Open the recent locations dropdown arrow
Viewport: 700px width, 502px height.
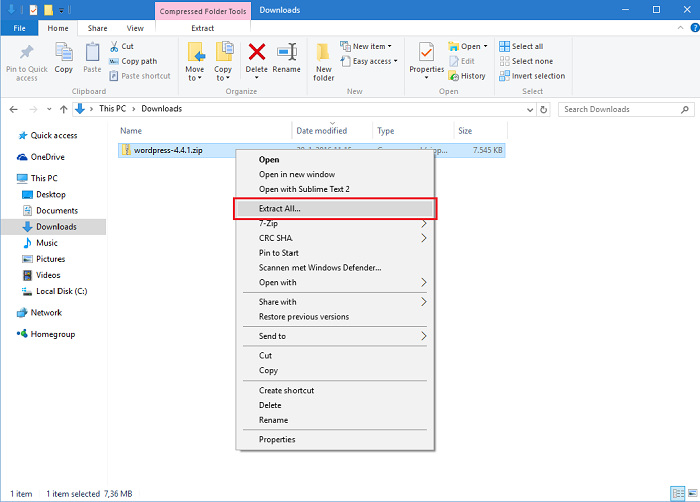pyautogui.click(x=49, y=109)
